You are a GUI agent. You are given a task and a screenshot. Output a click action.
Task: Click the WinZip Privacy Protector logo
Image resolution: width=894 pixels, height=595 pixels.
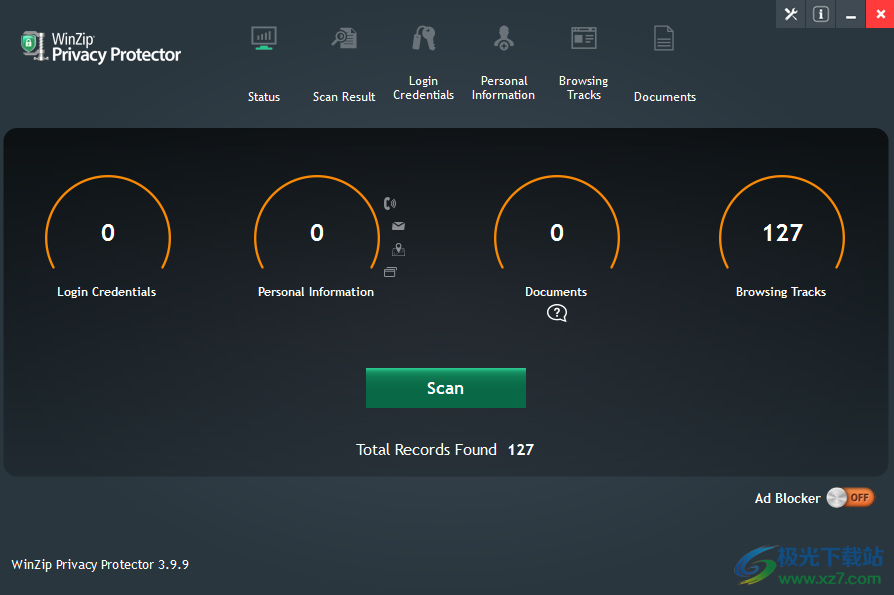pos(101,47)
